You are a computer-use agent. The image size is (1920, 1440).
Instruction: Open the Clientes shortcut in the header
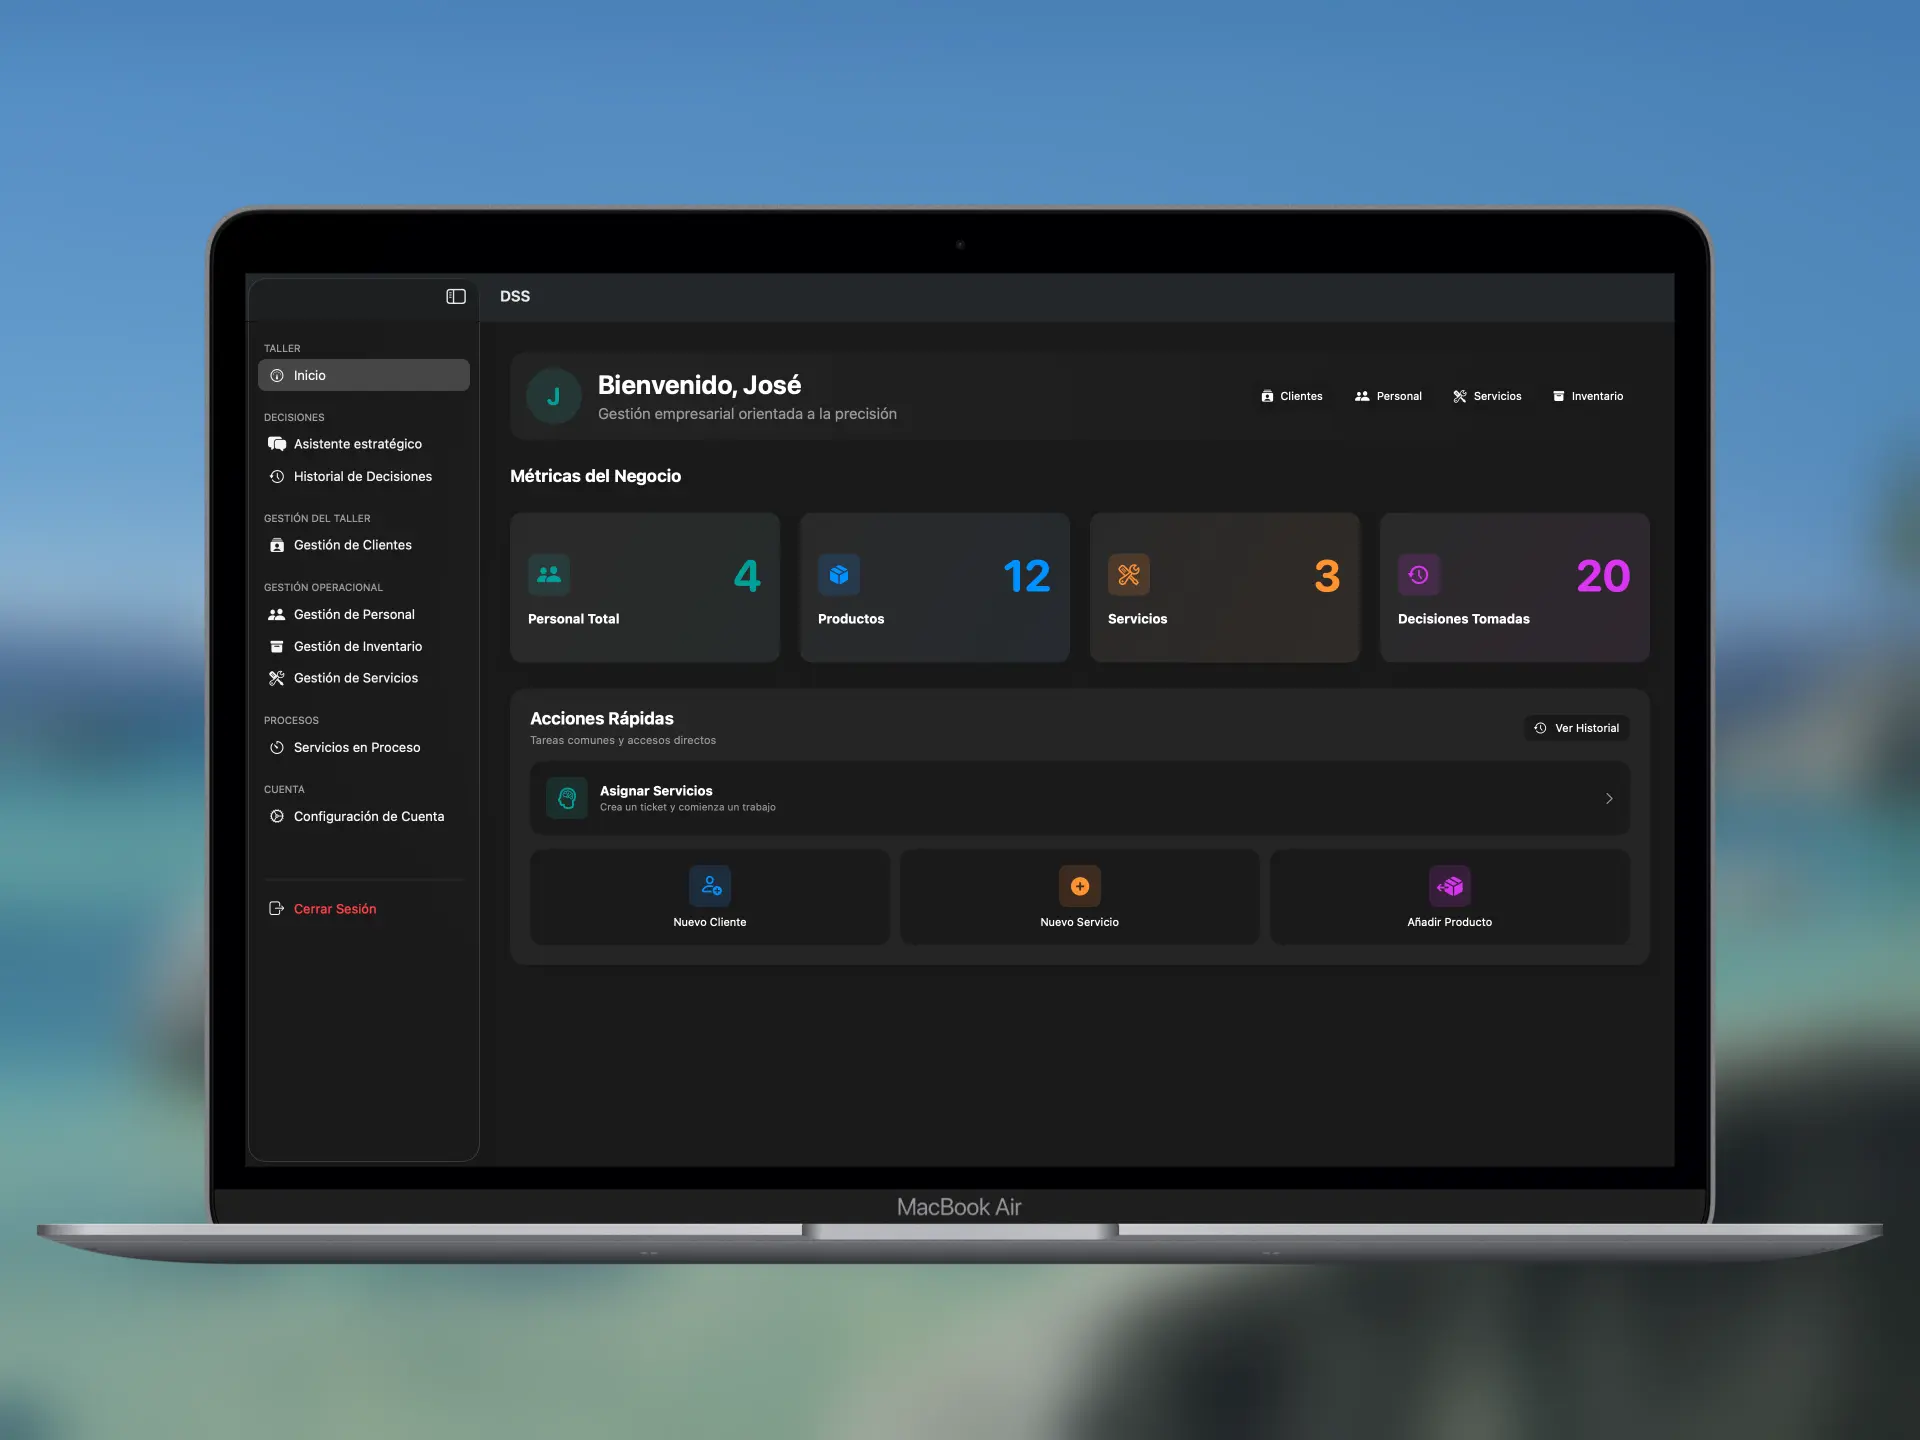click(x=1292, y=396)
